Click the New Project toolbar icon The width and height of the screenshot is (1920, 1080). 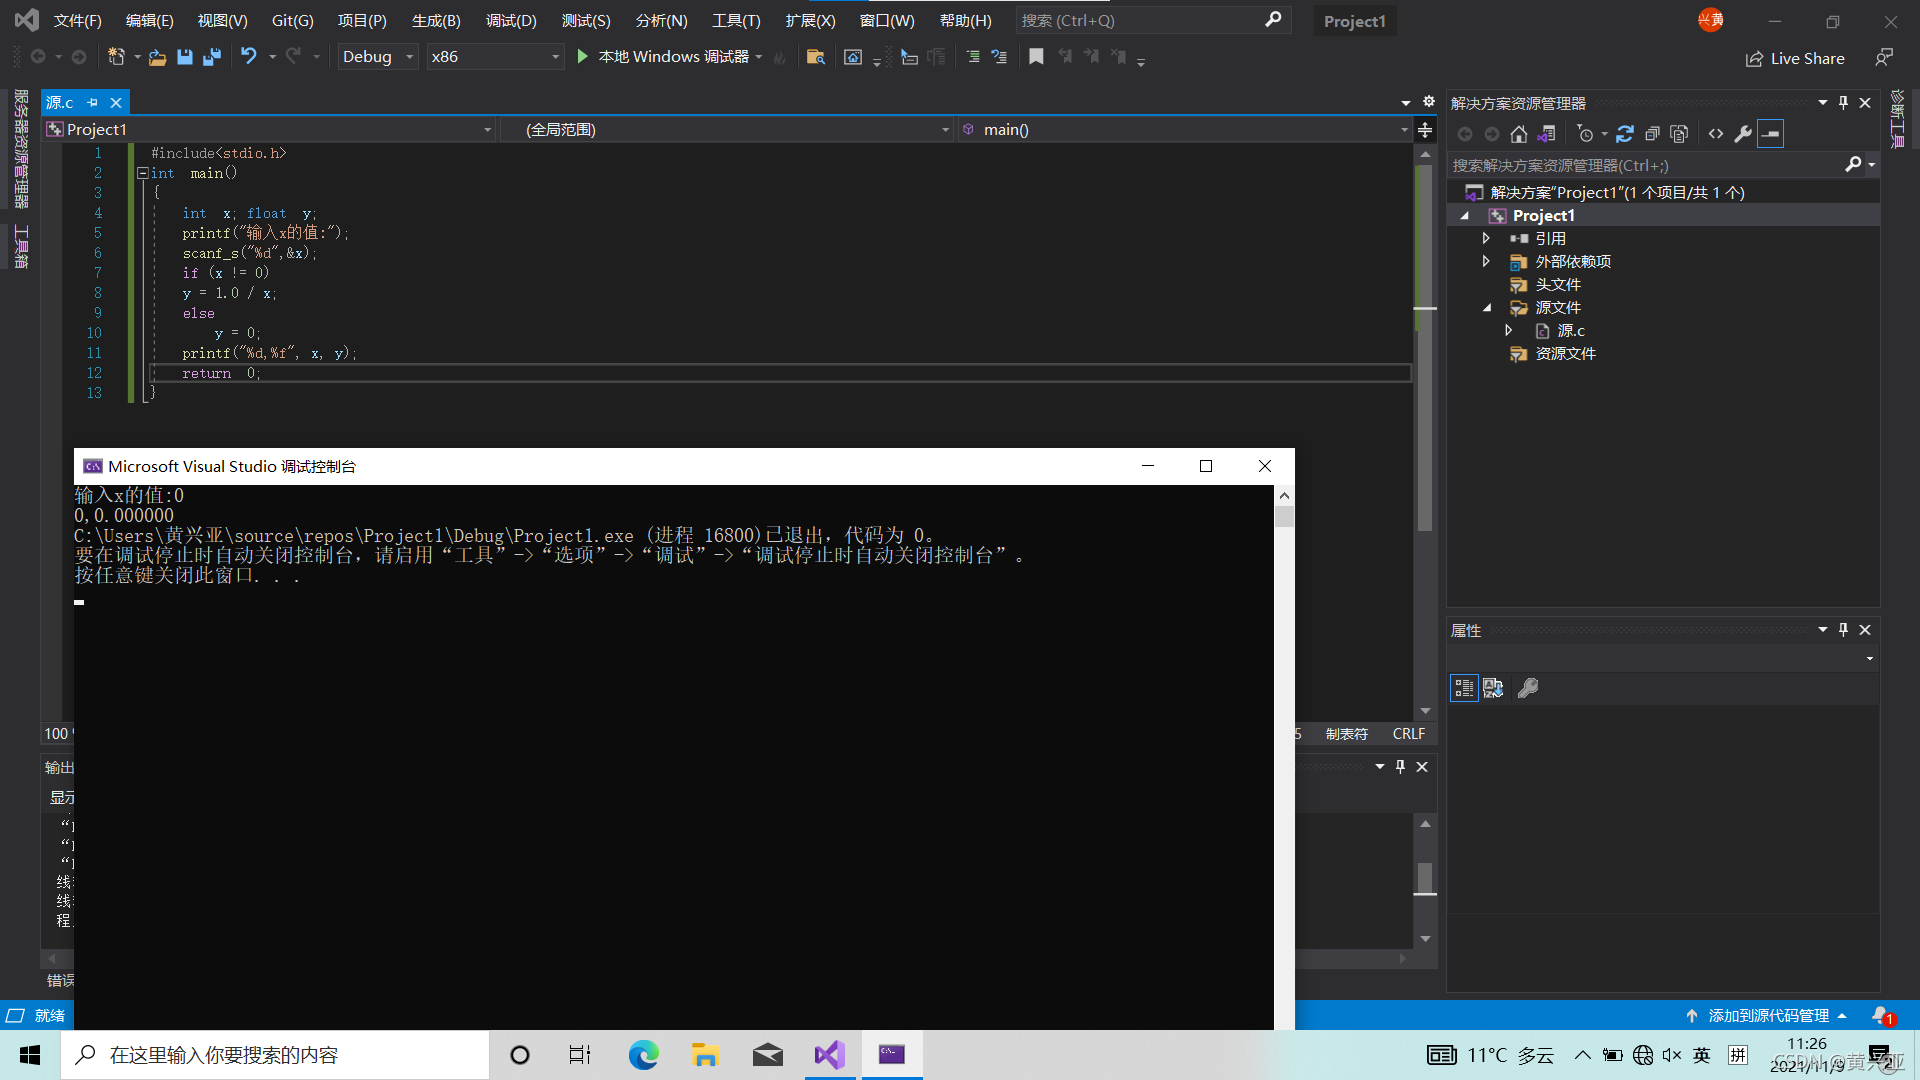coord(116,57)
